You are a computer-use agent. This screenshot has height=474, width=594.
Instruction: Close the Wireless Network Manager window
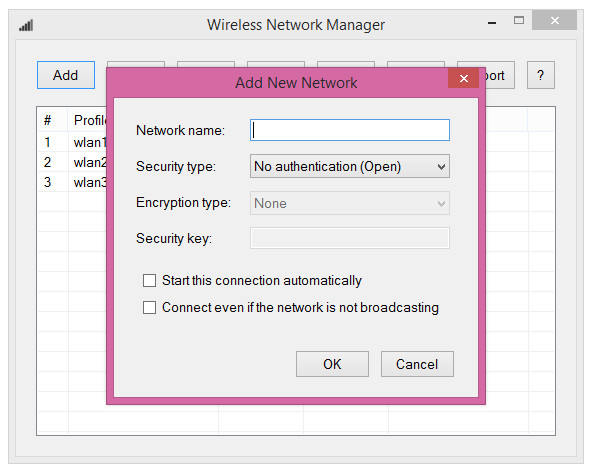(554, 20)
